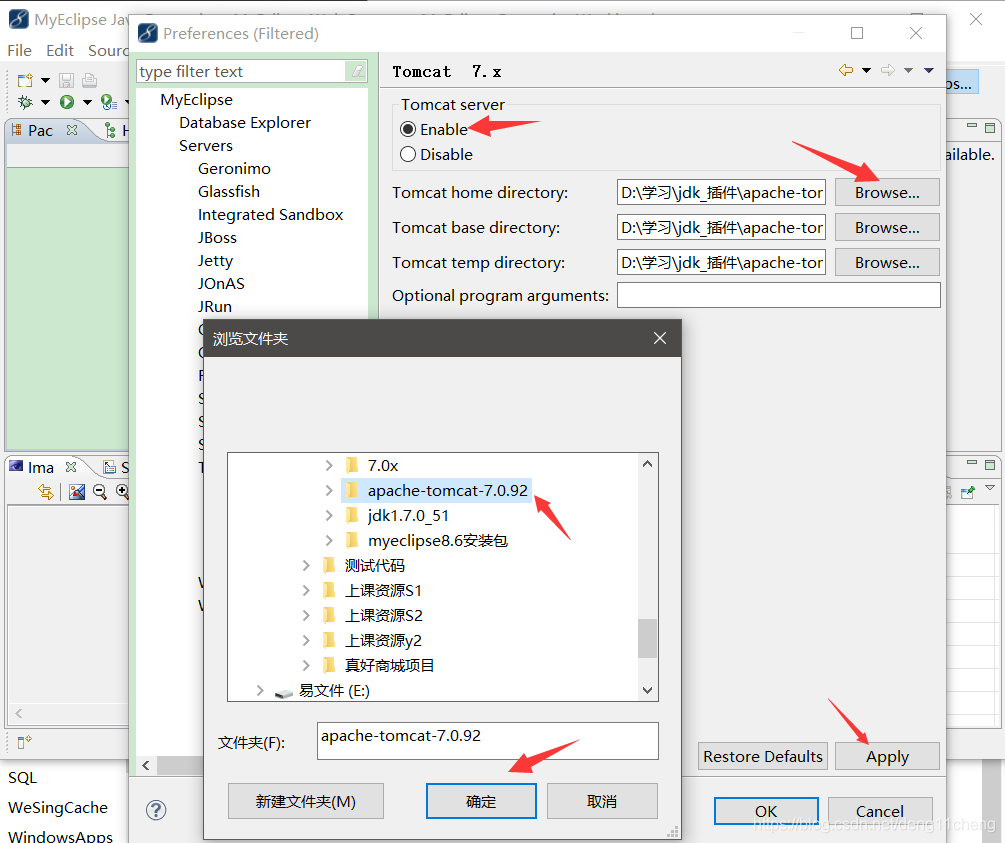Browse for Tomcat home directory
Viewport: 1005px width, 843px height.
point(887,192)
